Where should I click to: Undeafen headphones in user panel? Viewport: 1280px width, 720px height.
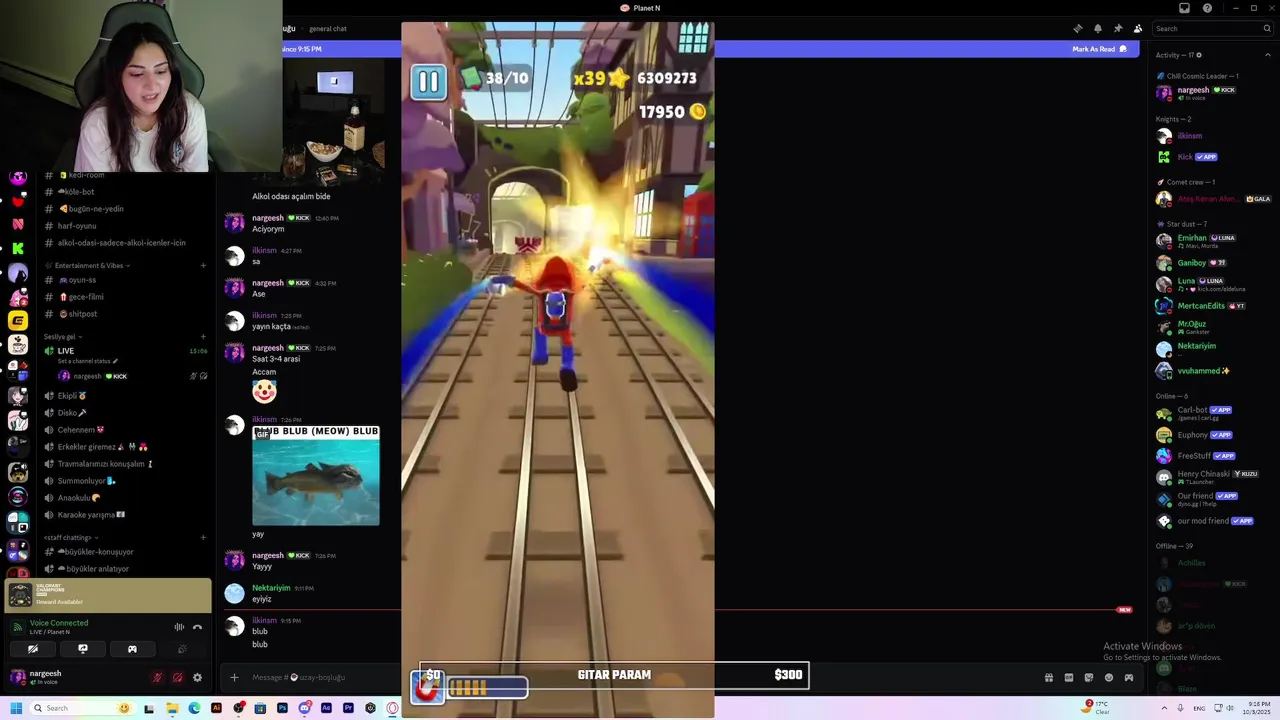tap(177, 677)
